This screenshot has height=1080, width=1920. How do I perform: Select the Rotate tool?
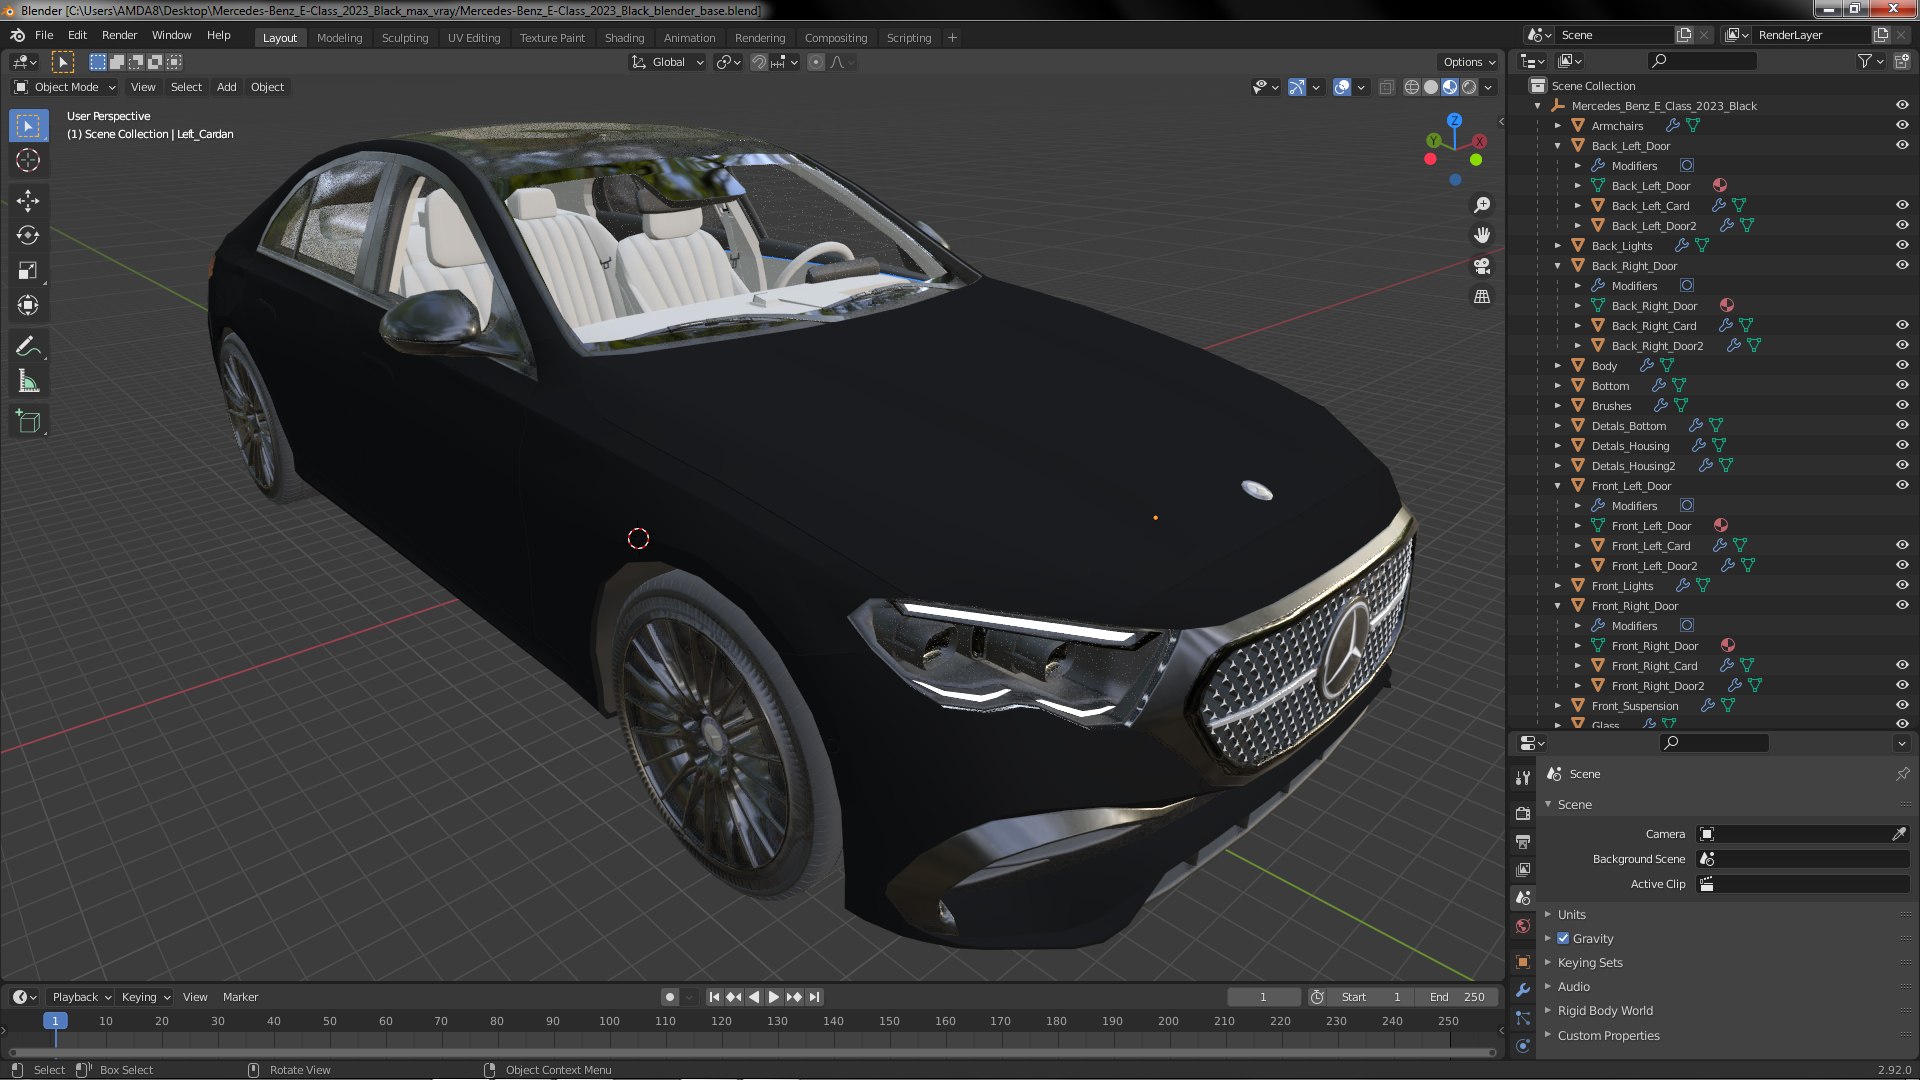point(28,235)
